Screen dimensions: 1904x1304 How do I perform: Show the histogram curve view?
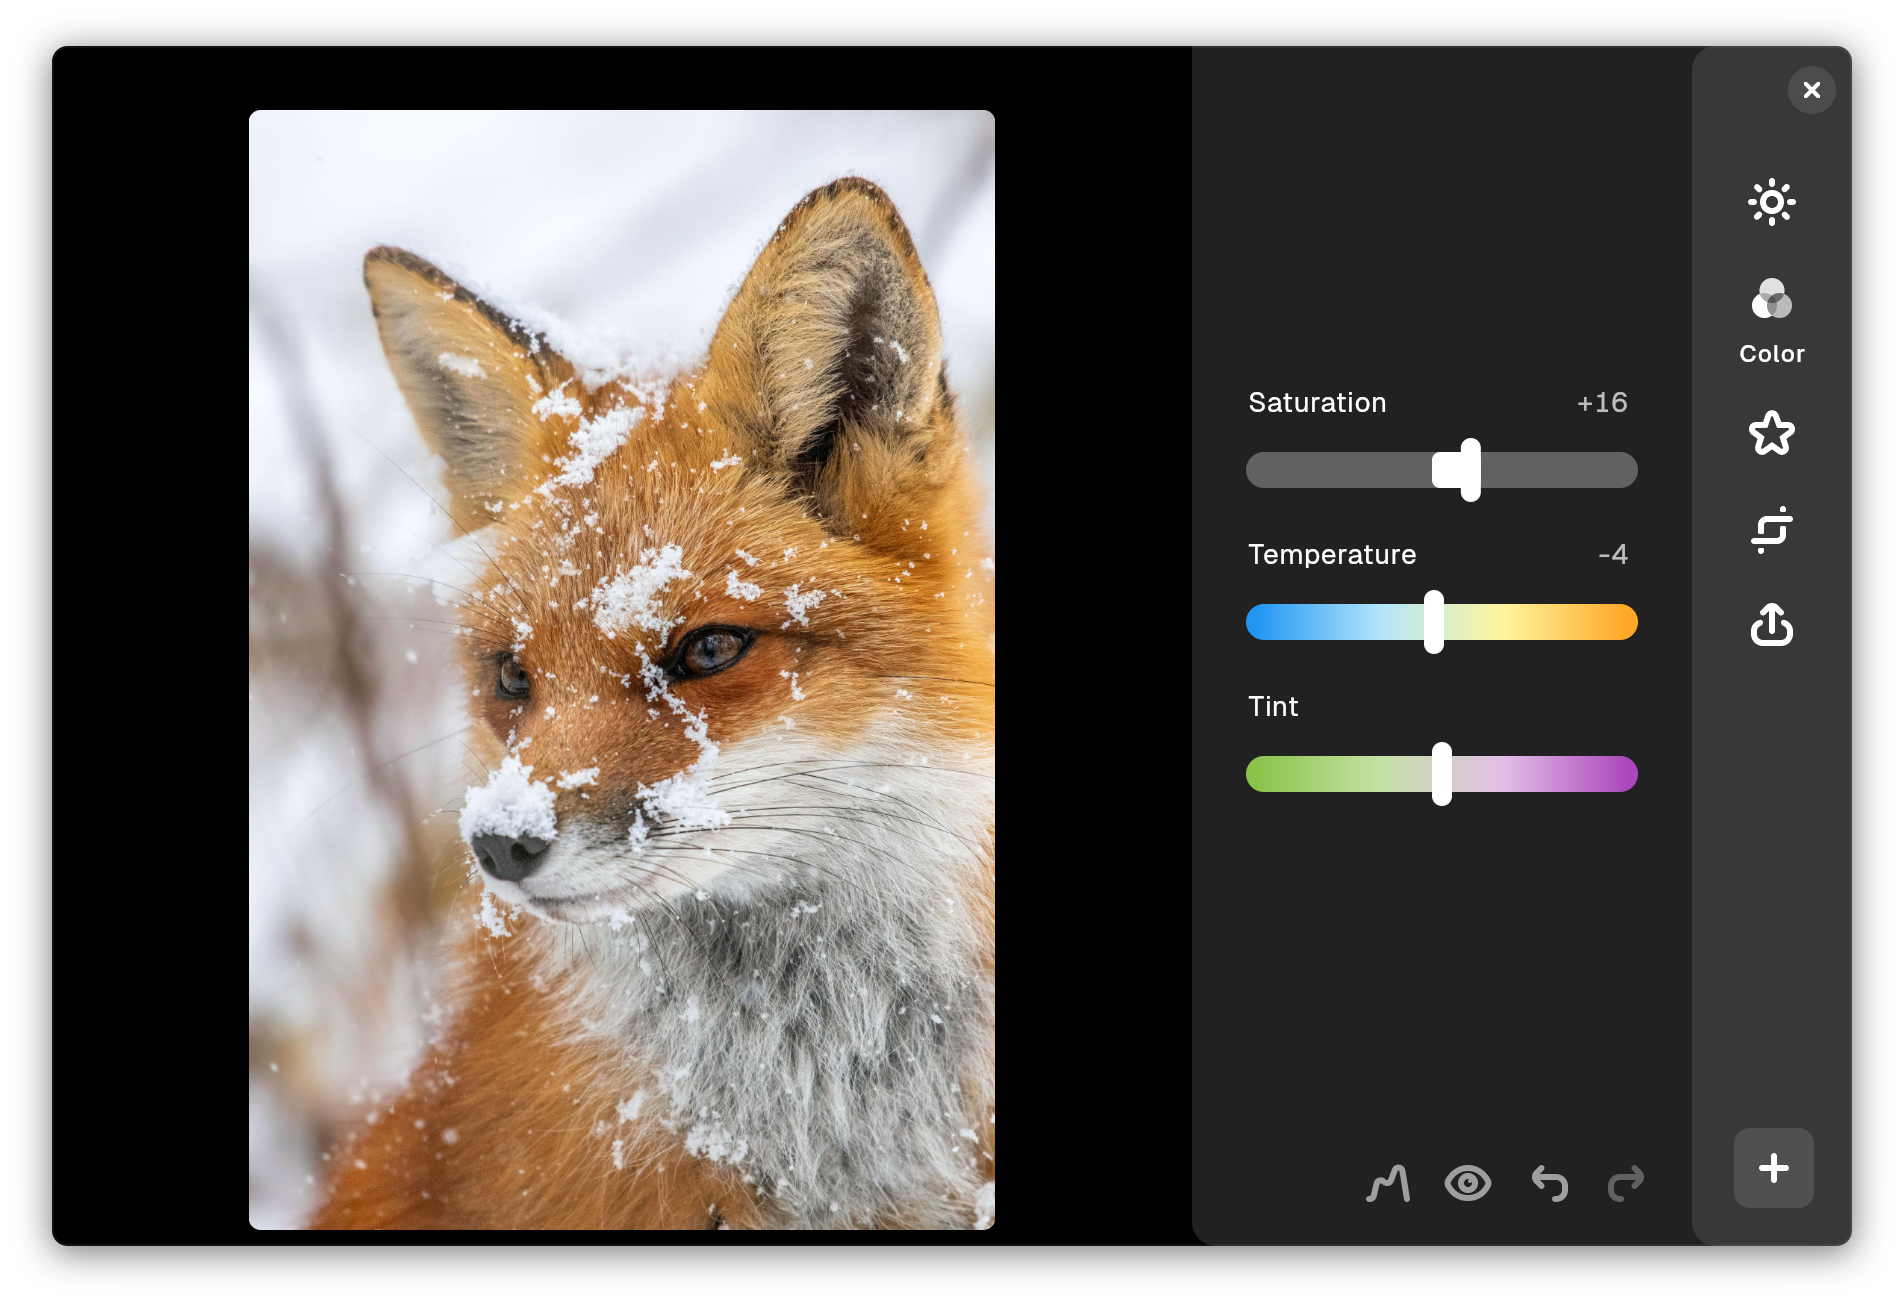click(1388, 1184)
